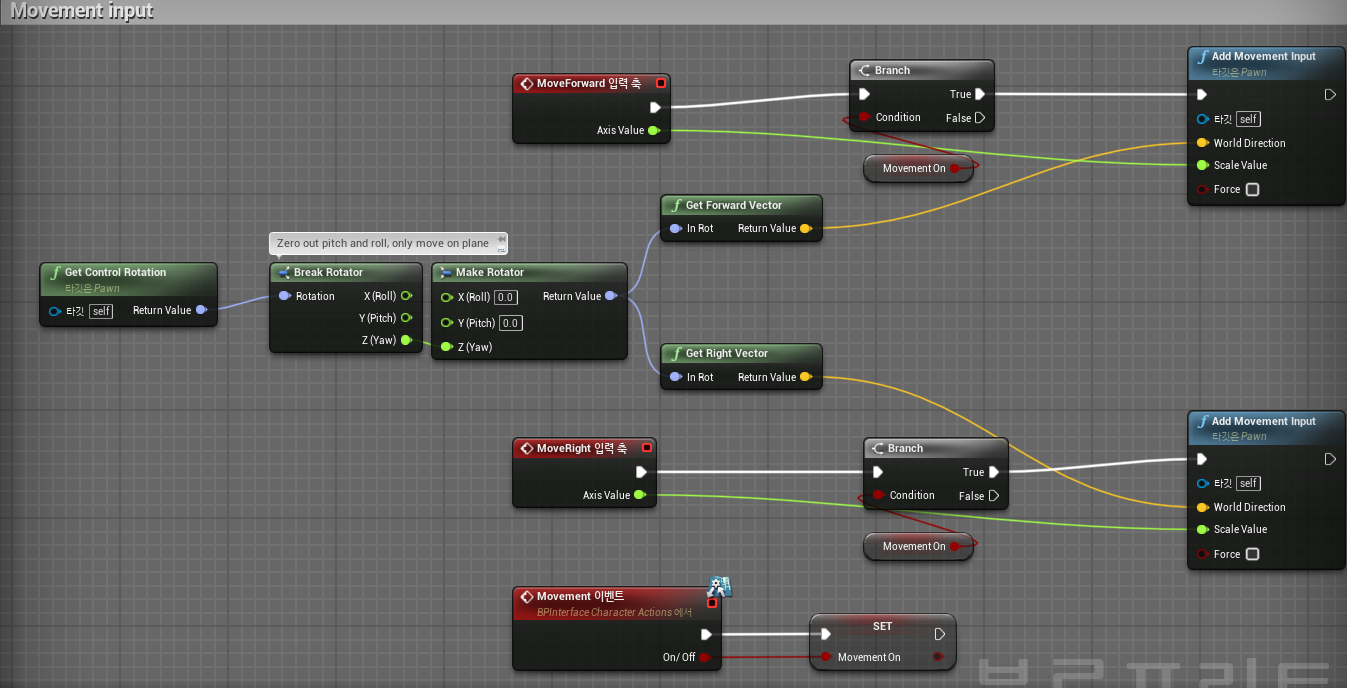
Task: Select the Movement 이벤트 node title
Action: (x=580, y=596)
